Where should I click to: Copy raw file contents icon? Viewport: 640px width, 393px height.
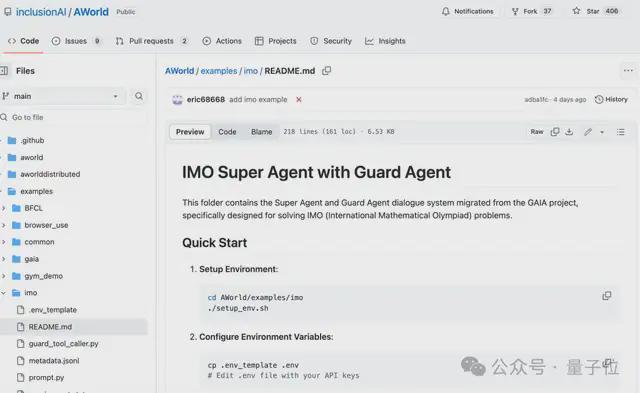[555, 132]
